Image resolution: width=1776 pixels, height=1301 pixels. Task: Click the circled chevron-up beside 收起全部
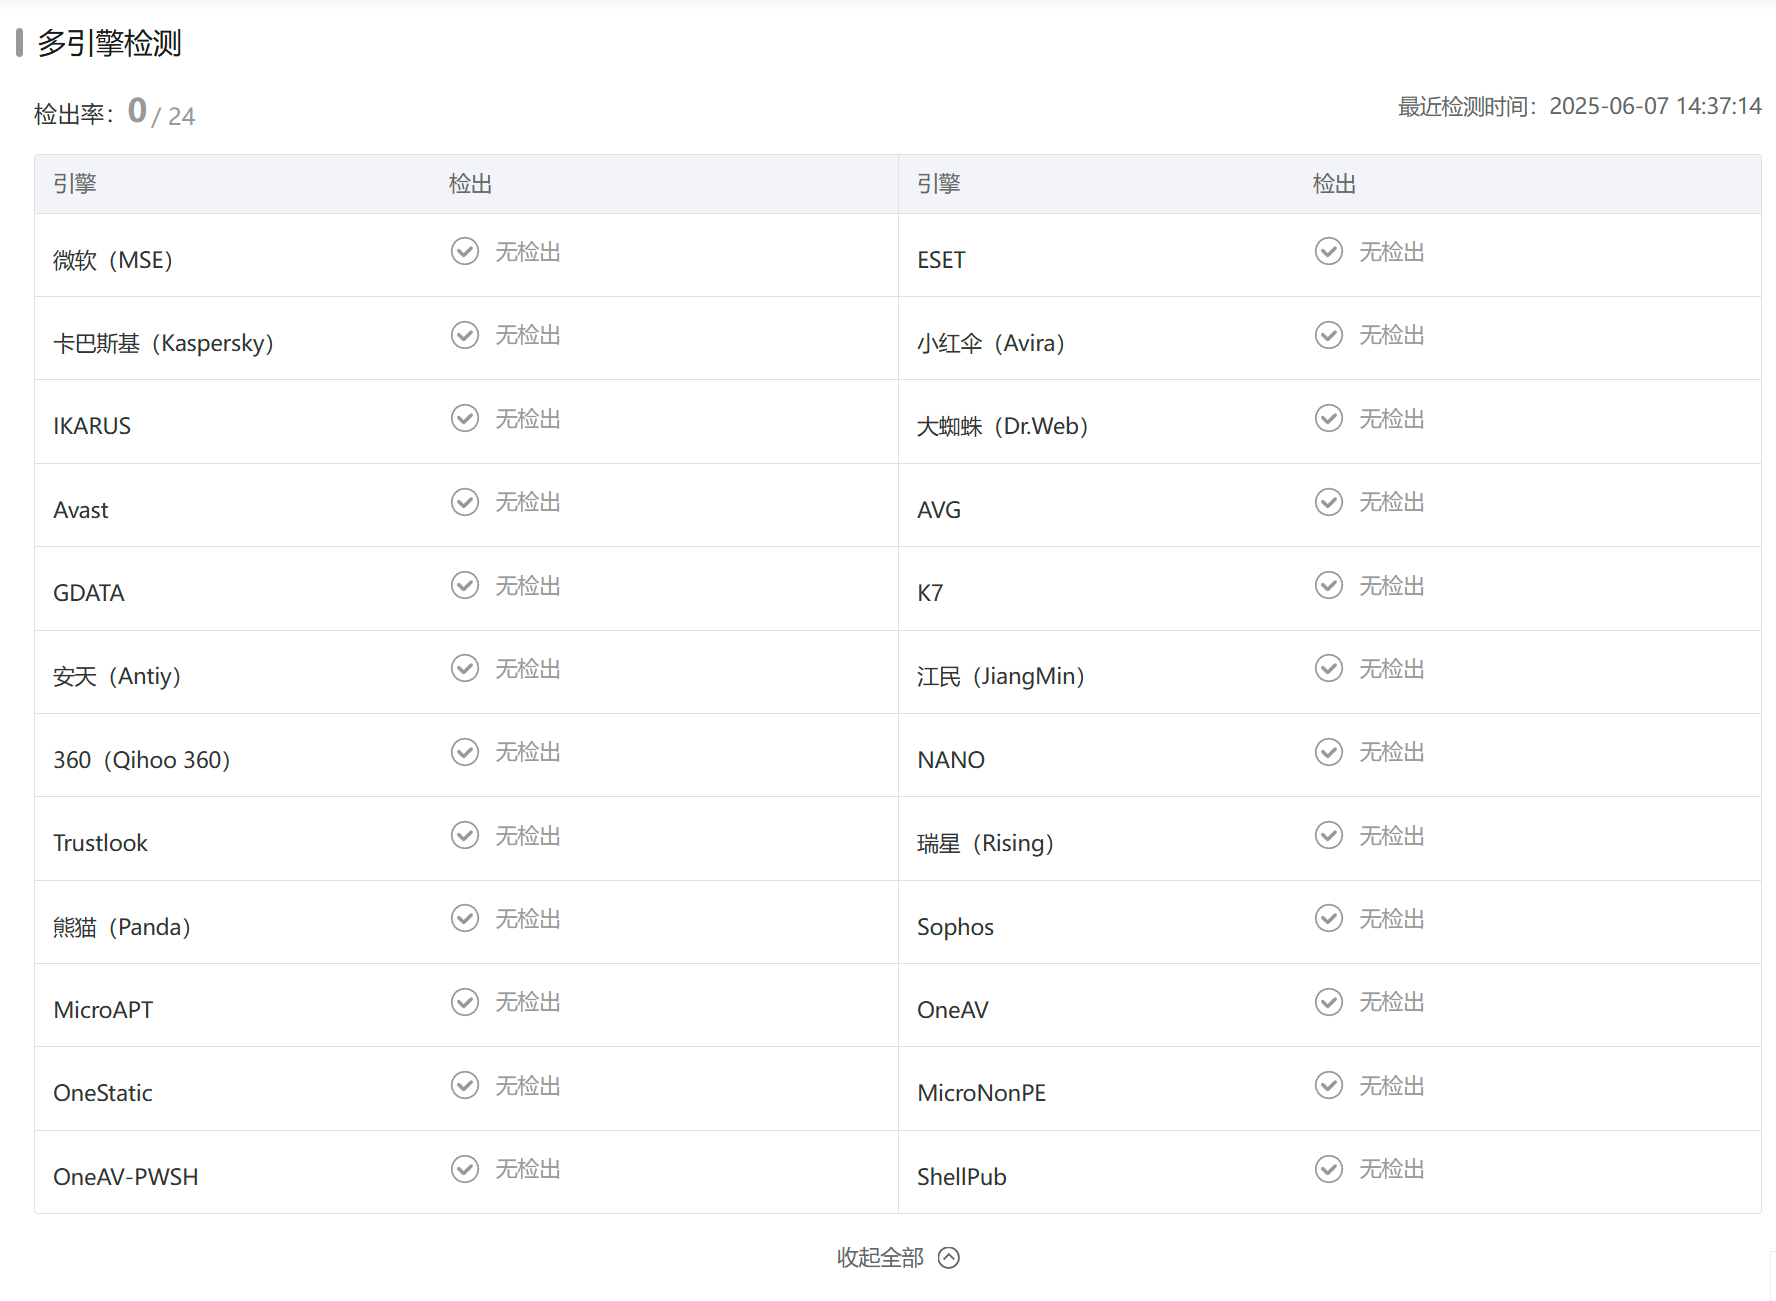tap(949, 1258)
